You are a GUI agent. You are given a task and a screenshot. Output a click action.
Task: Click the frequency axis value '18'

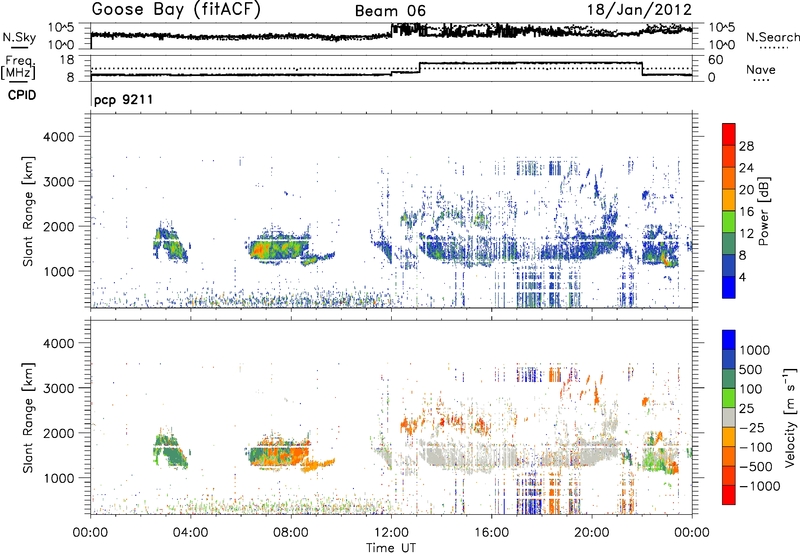point(67,60)
